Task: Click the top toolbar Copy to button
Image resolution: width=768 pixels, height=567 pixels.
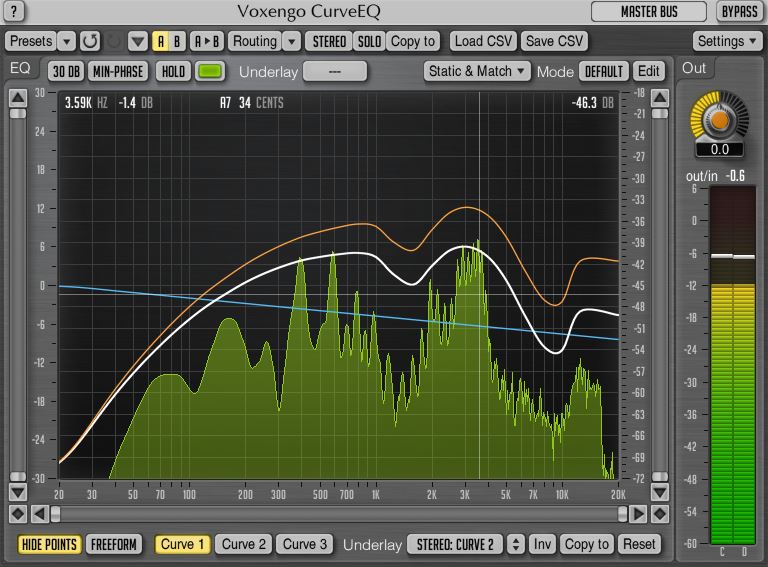Action: pos(413,42)
